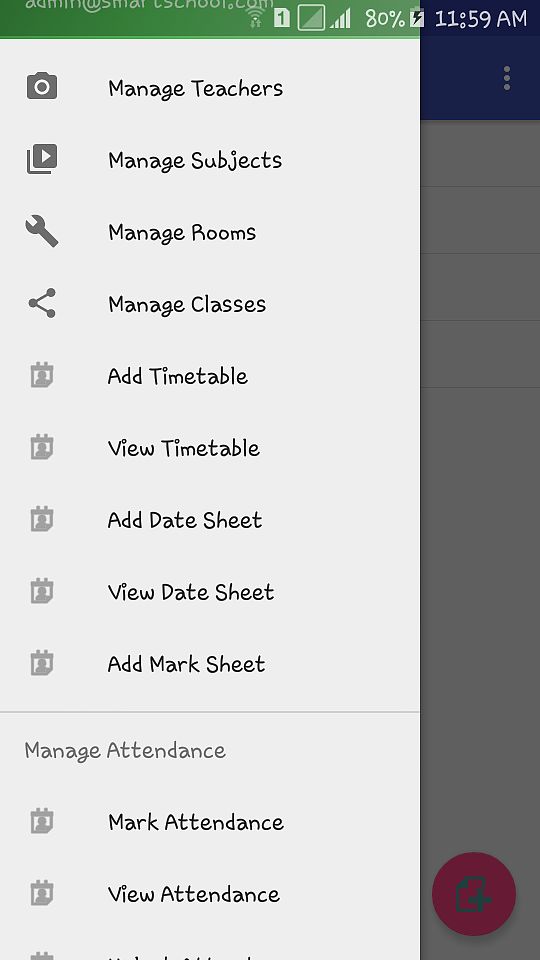Tap the calendar icon next to Mark Attendance
The height and width of the screenshot is (960, 540).
click(x=42, y=822)
